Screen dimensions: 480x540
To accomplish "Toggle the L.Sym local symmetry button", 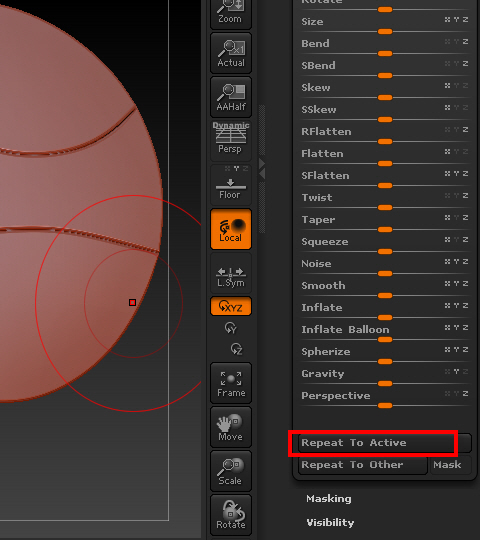I will [x=231, y=273].
